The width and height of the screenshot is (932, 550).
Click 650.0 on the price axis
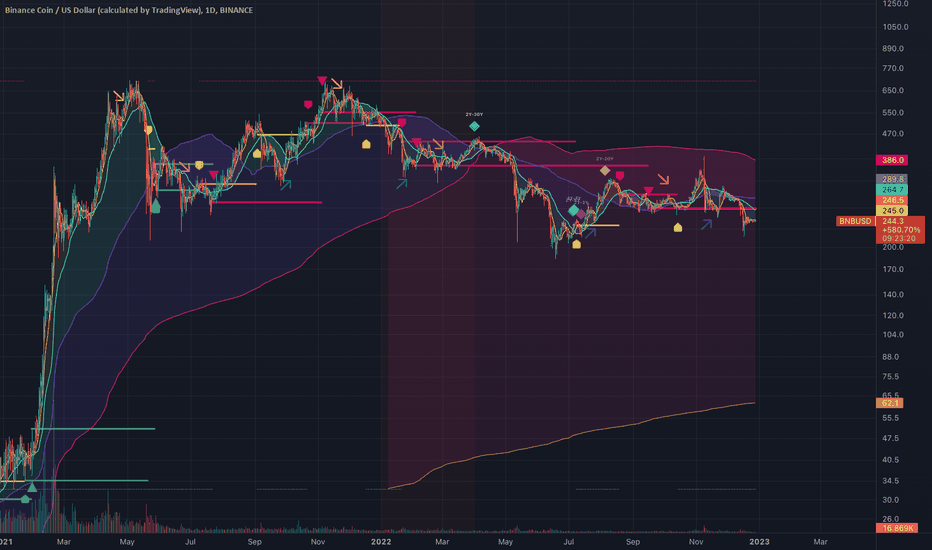[893, 90]
